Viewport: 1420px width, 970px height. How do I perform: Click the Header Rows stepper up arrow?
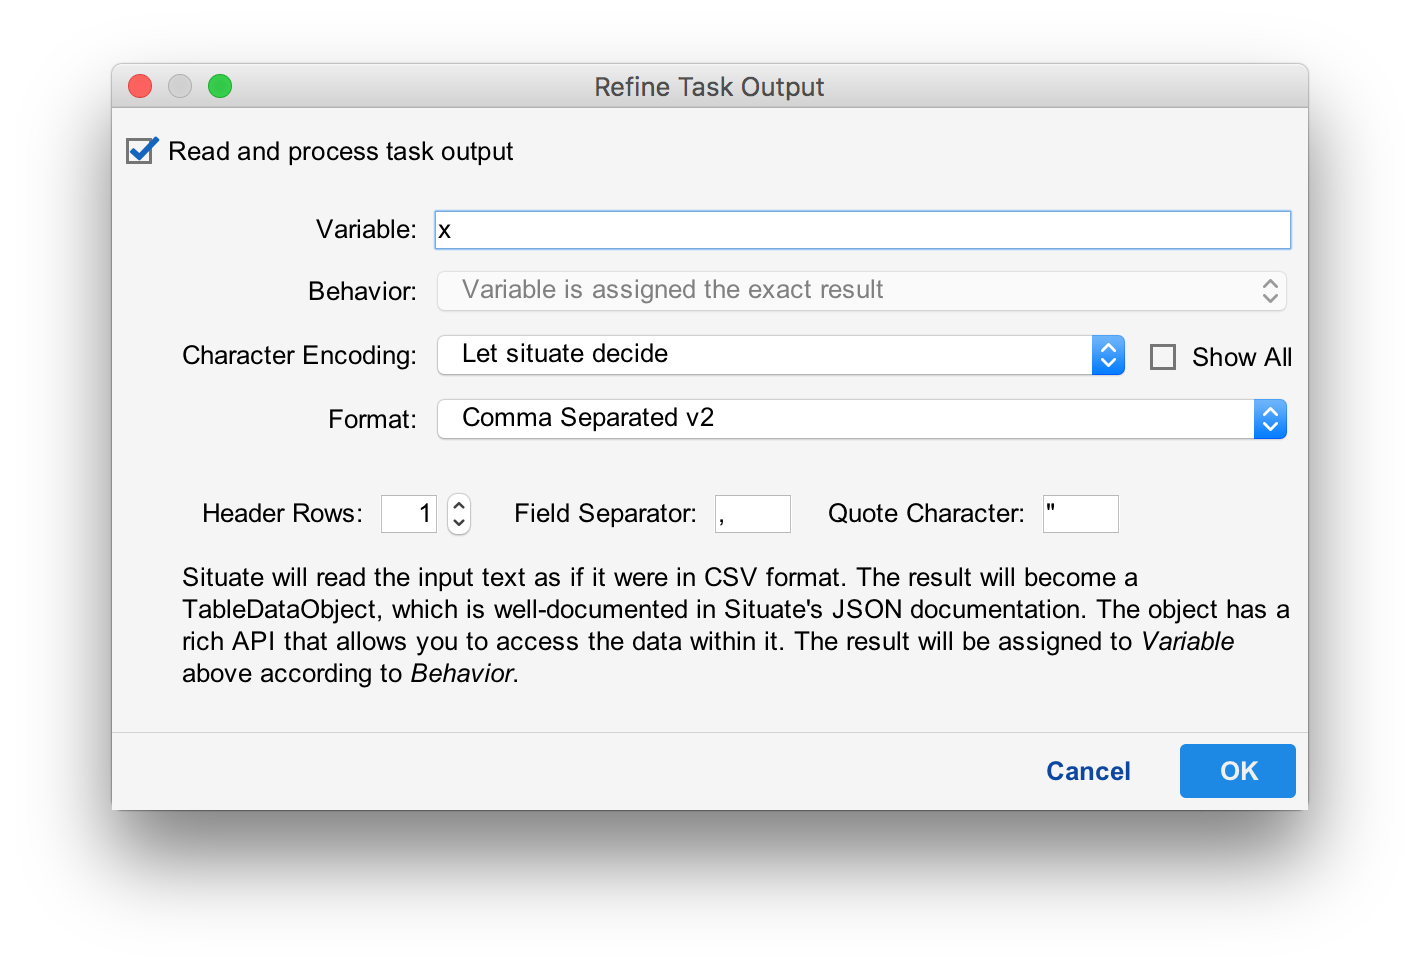point(458,505)
